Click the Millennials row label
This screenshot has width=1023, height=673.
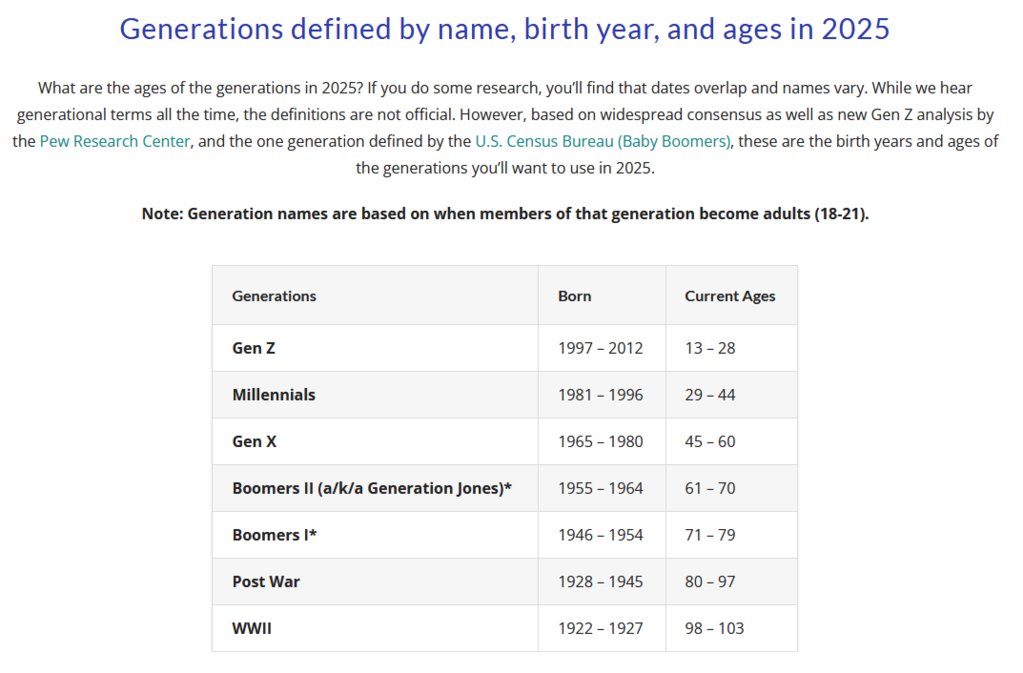tap(274, 395)
